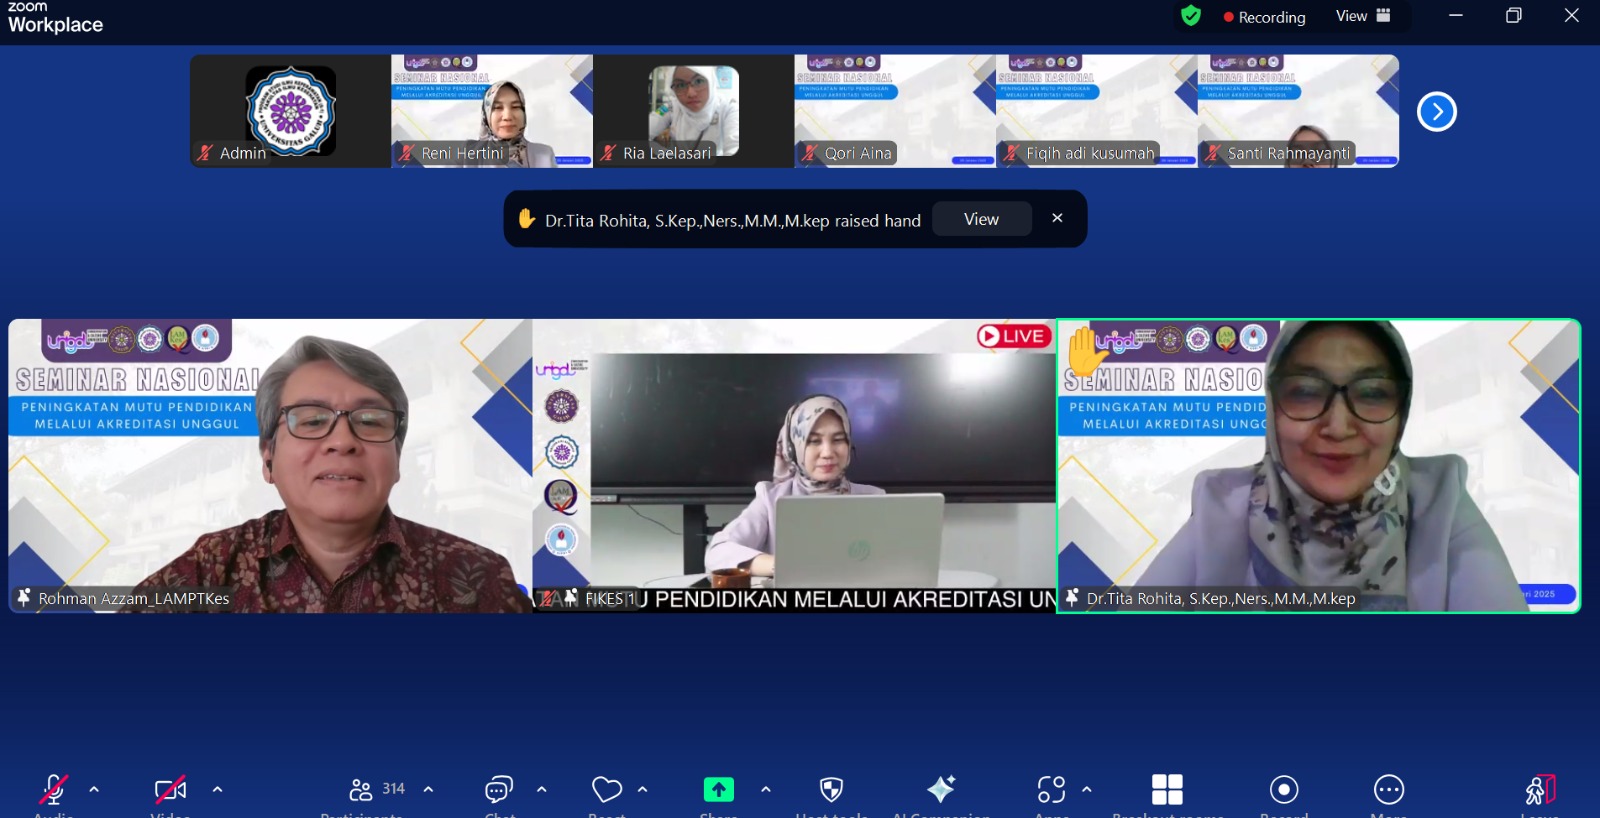Open the Chat panel
Screen dimensions: 1600x818
(x=499, y=790)
